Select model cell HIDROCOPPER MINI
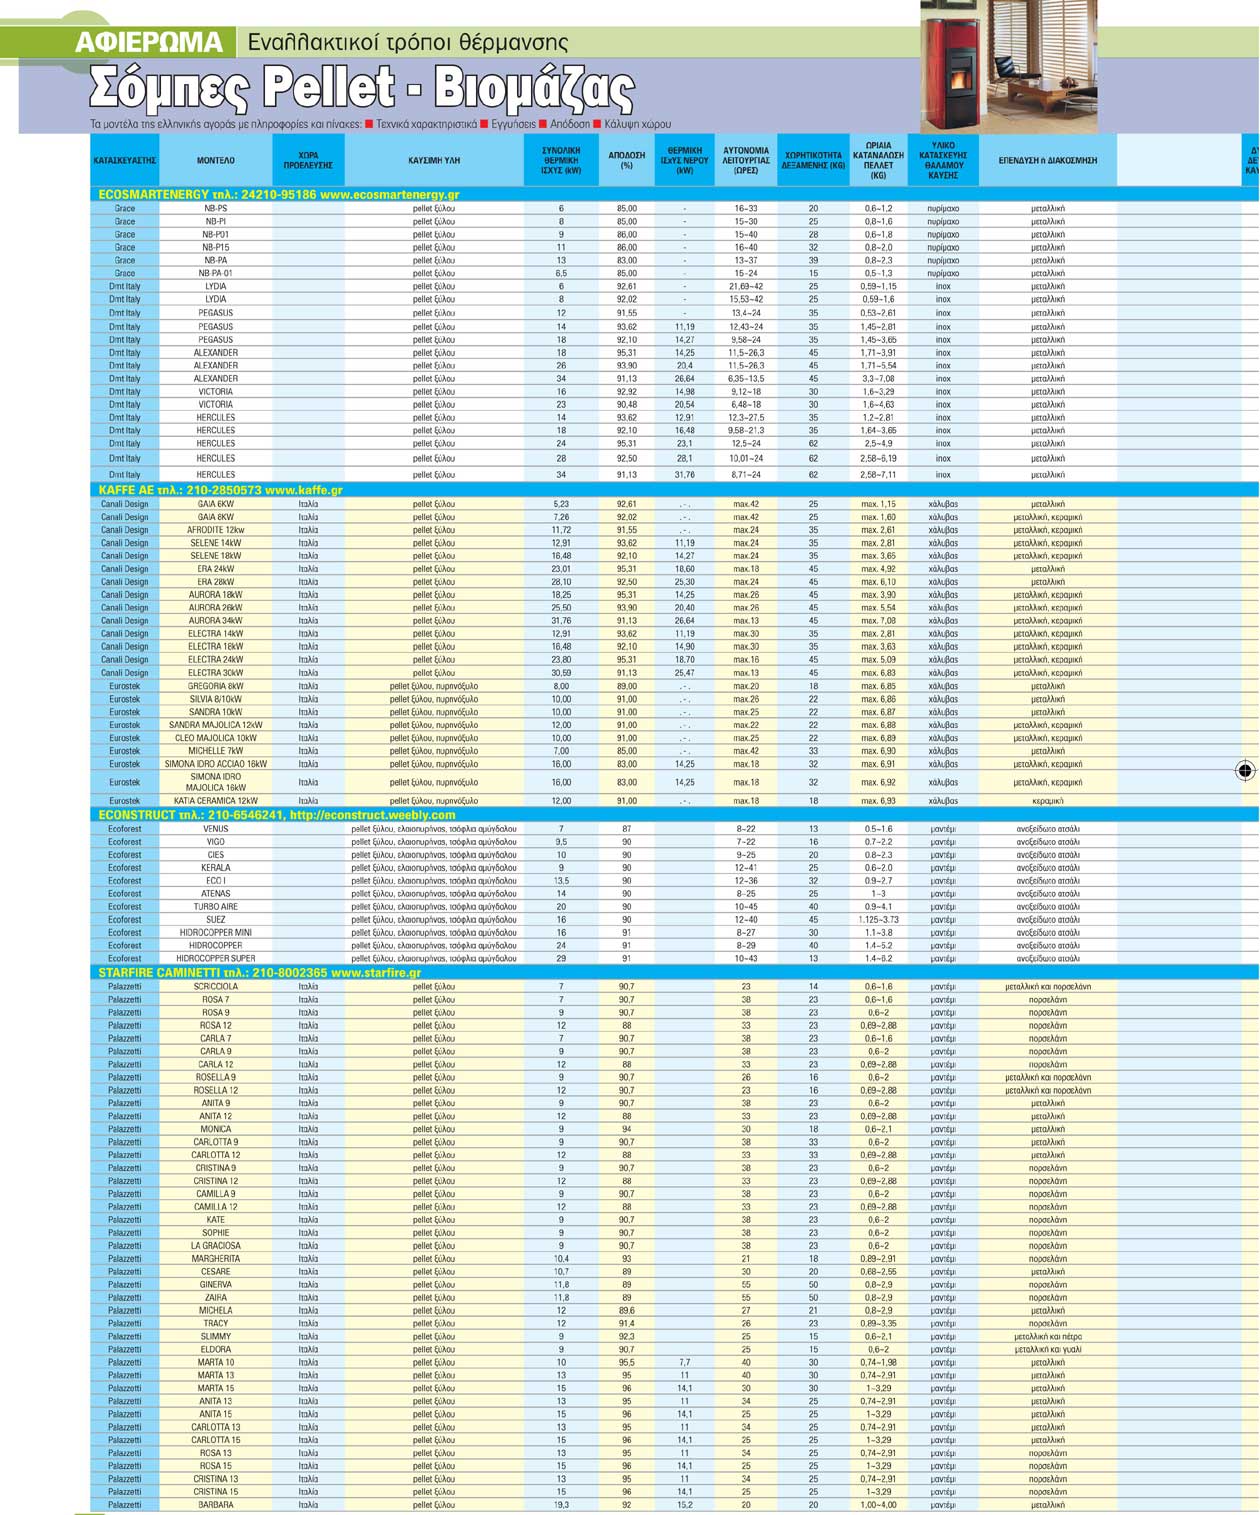 (x=215, y=933)
